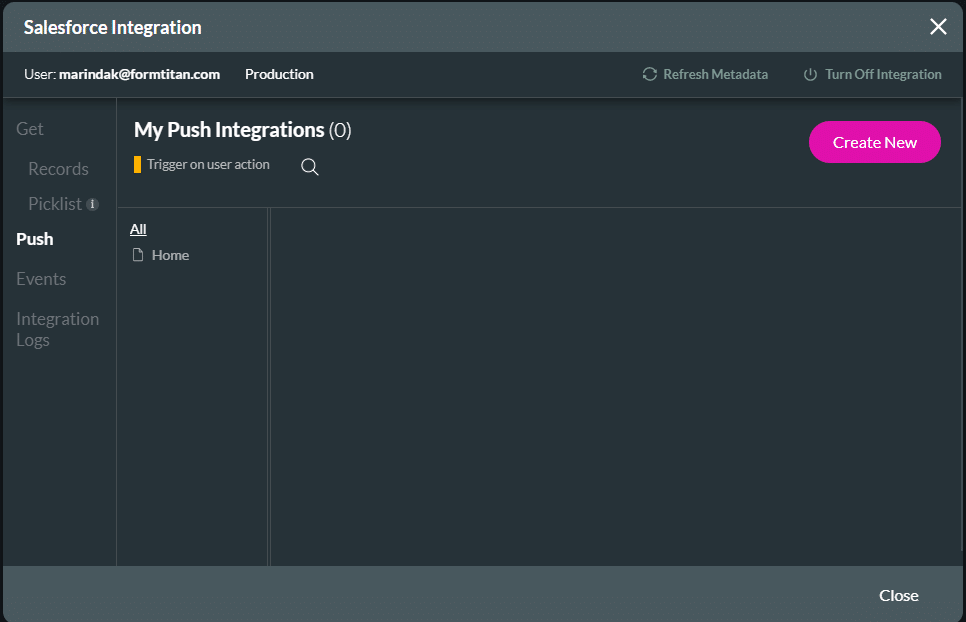
Task: Open the Picklist subsection
Action: 55,203
